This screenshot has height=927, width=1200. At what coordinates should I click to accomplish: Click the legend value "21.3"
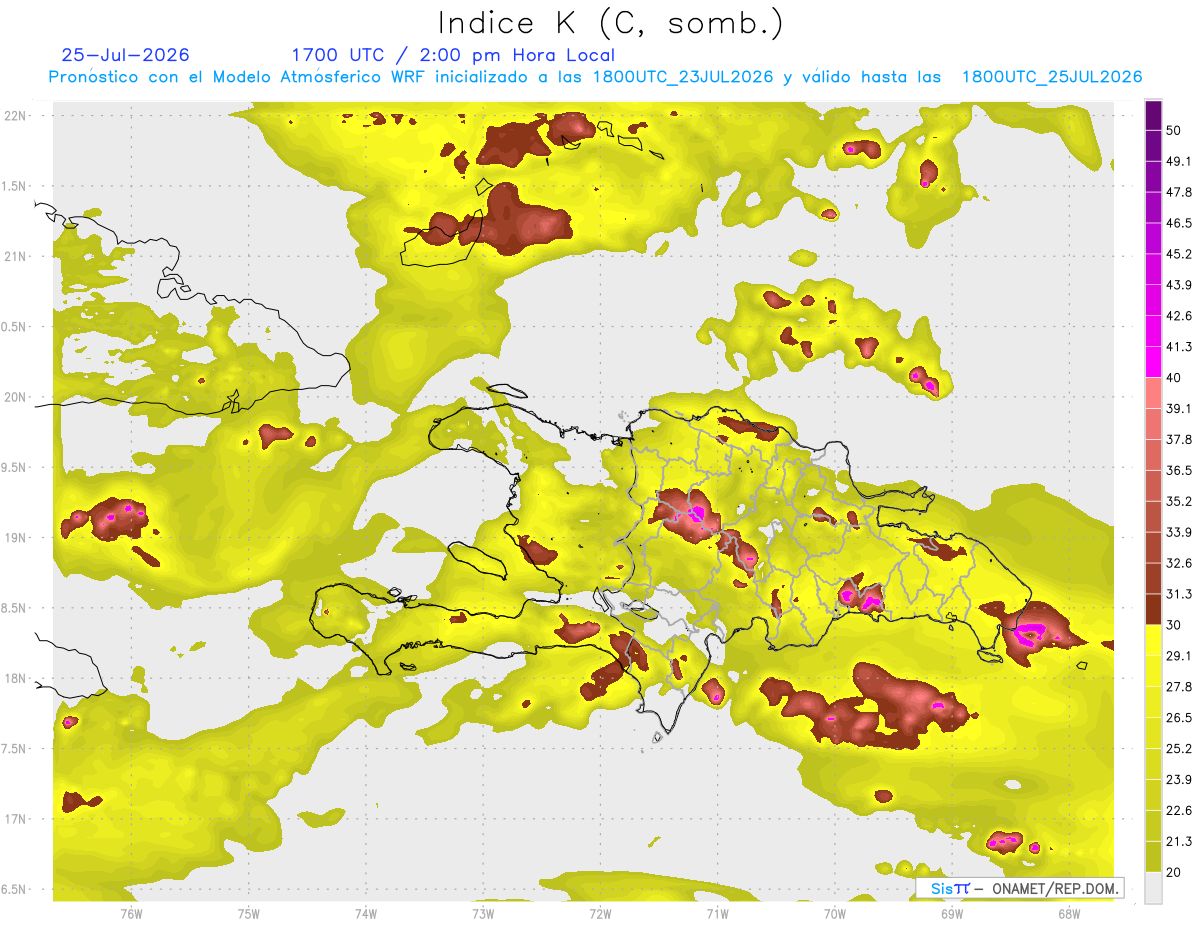click(x=1179, y=841)
